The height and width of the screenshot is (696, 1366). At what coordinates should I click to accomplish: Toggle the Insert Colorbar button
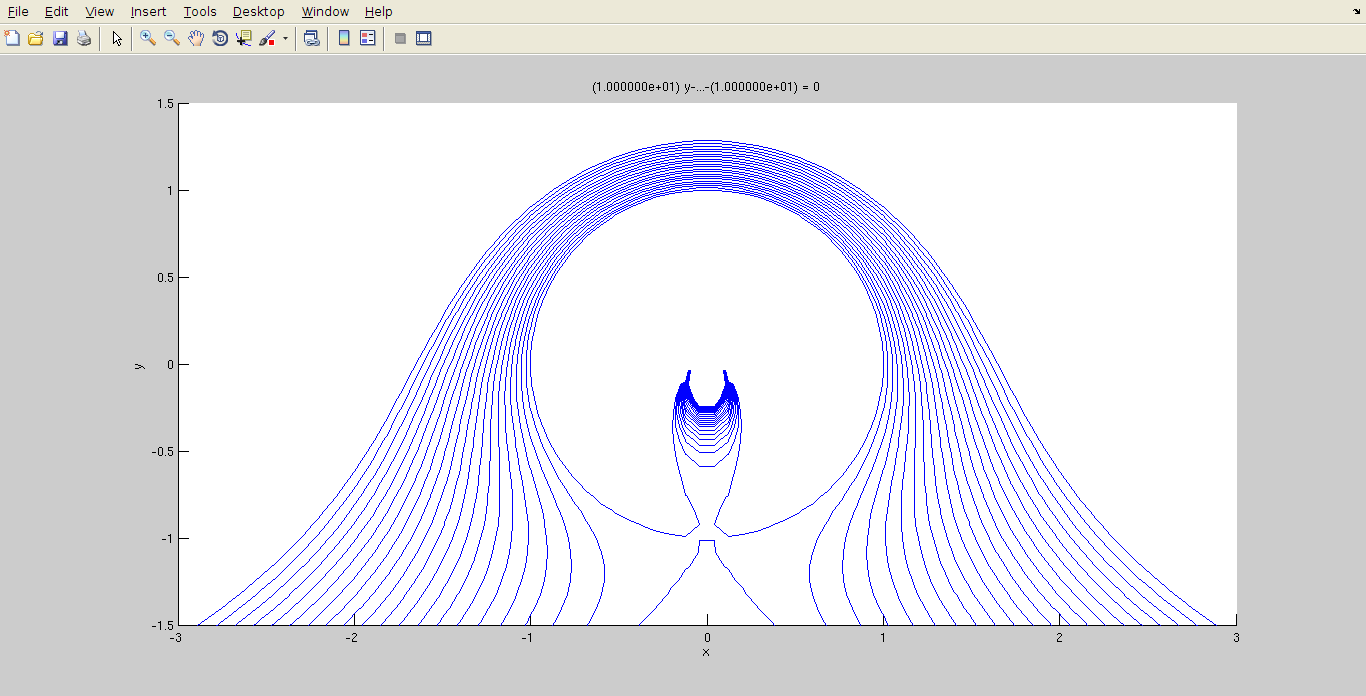pyautogui.click(x=344, y=39)
